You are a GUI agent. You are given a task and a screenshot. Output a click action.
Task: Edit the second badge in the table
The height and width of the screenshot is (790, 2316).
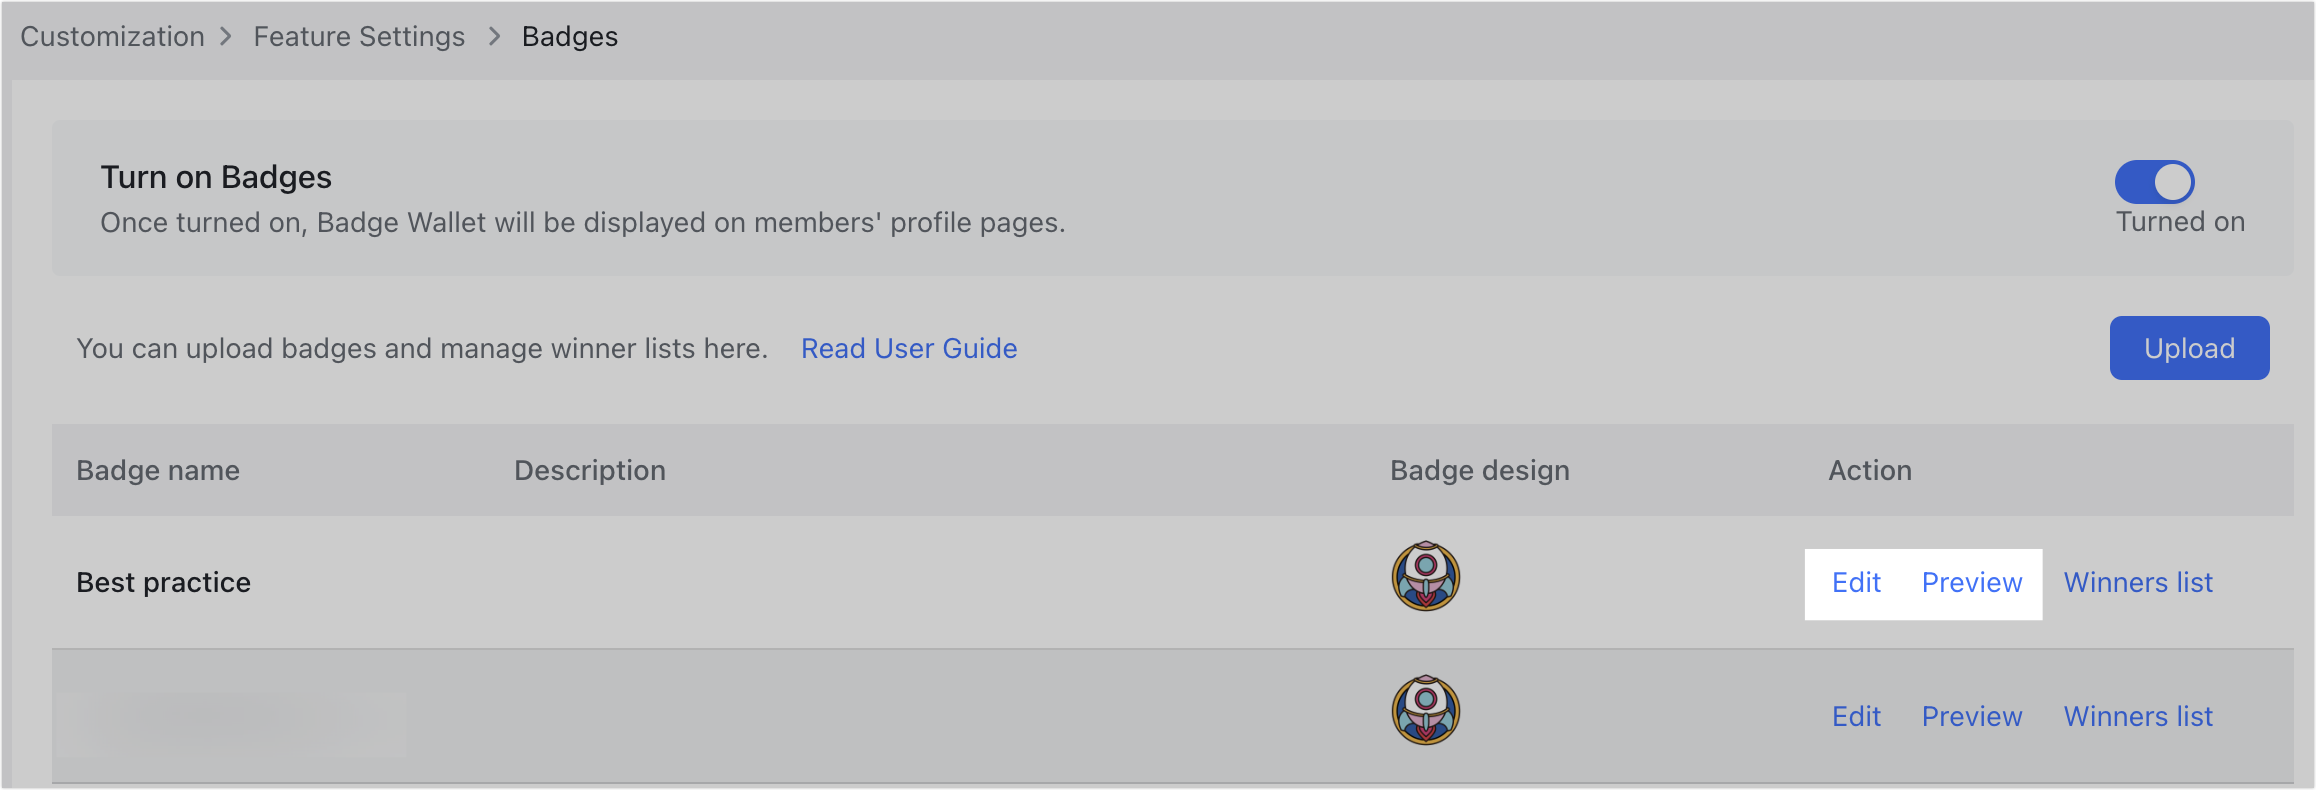coord(1855,716)
